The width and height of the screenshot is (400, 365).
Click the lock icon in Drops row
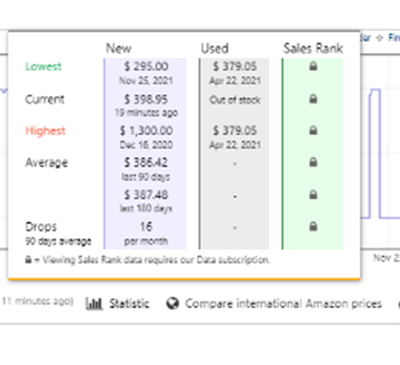click(x=313, y=226)
